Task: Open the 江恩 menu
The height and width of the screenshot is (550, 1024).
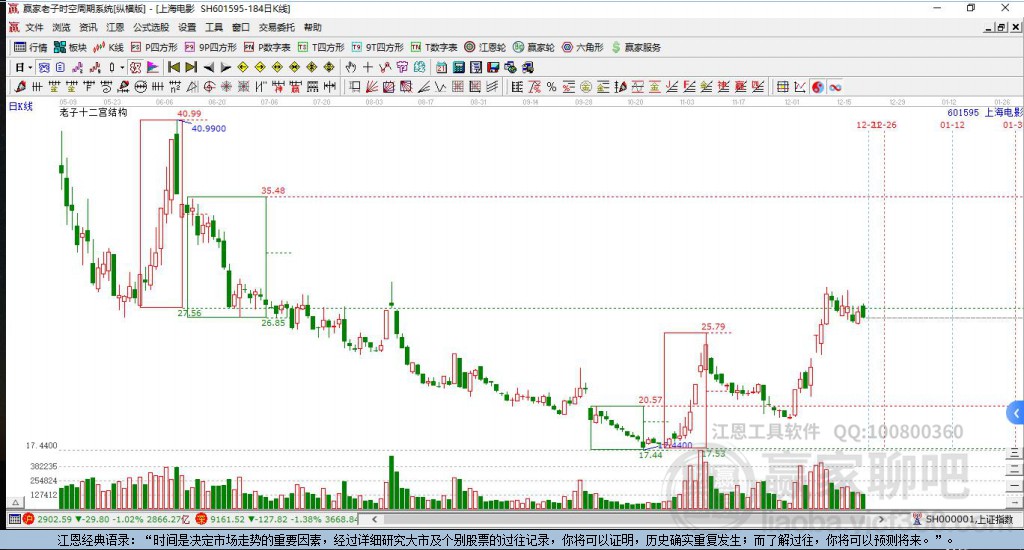Action: [115, 27]
